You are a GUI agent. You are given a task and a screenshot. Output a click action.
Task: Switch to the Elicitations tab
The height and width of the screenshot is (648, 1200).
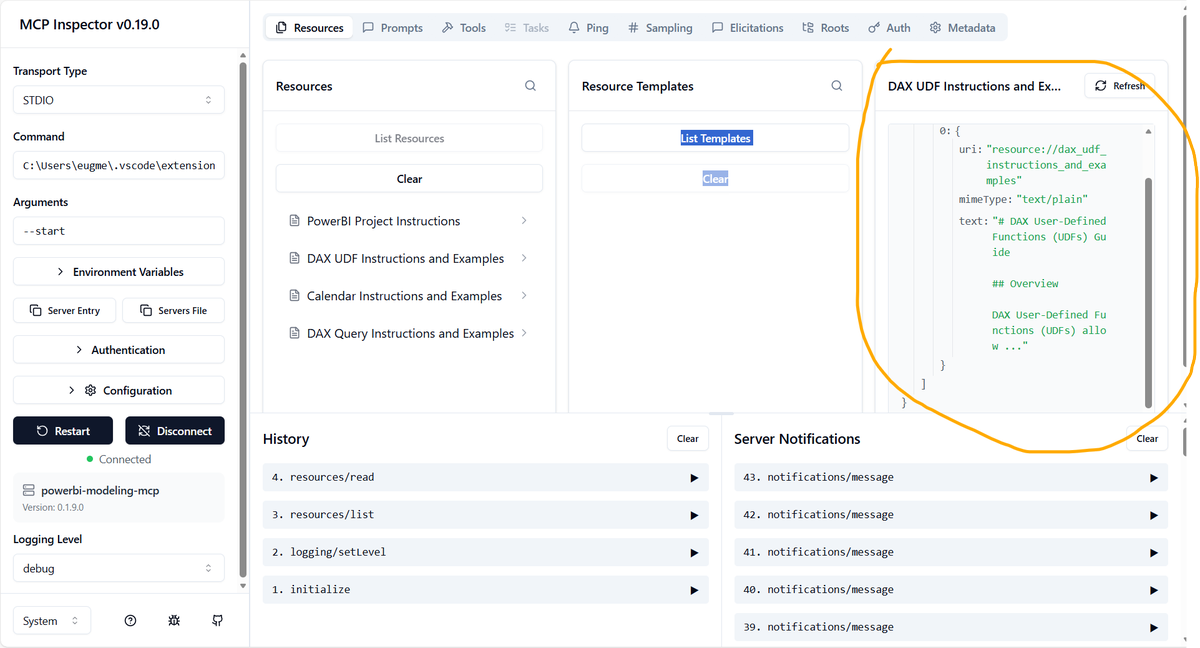coord(747,28)
